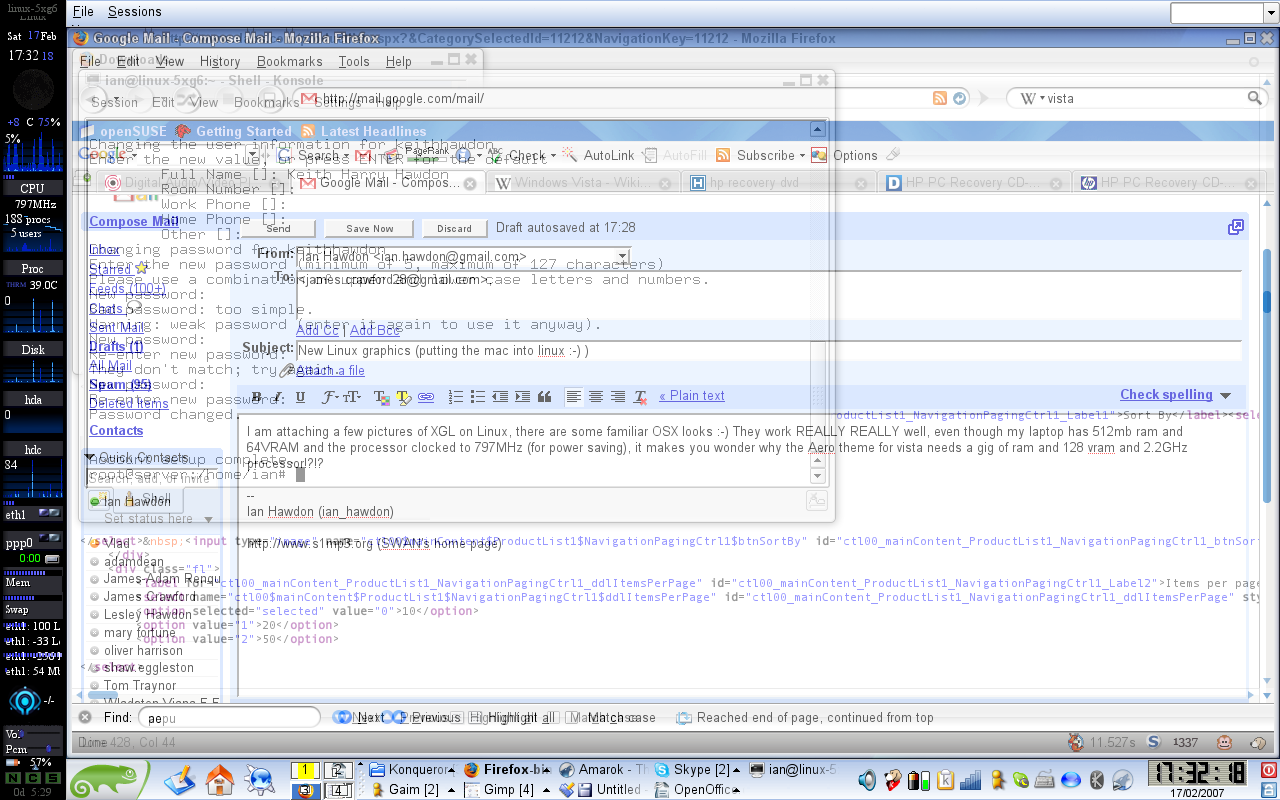
Task: Pop the compose window out with the new-window icon
Action: (1236, 228)
